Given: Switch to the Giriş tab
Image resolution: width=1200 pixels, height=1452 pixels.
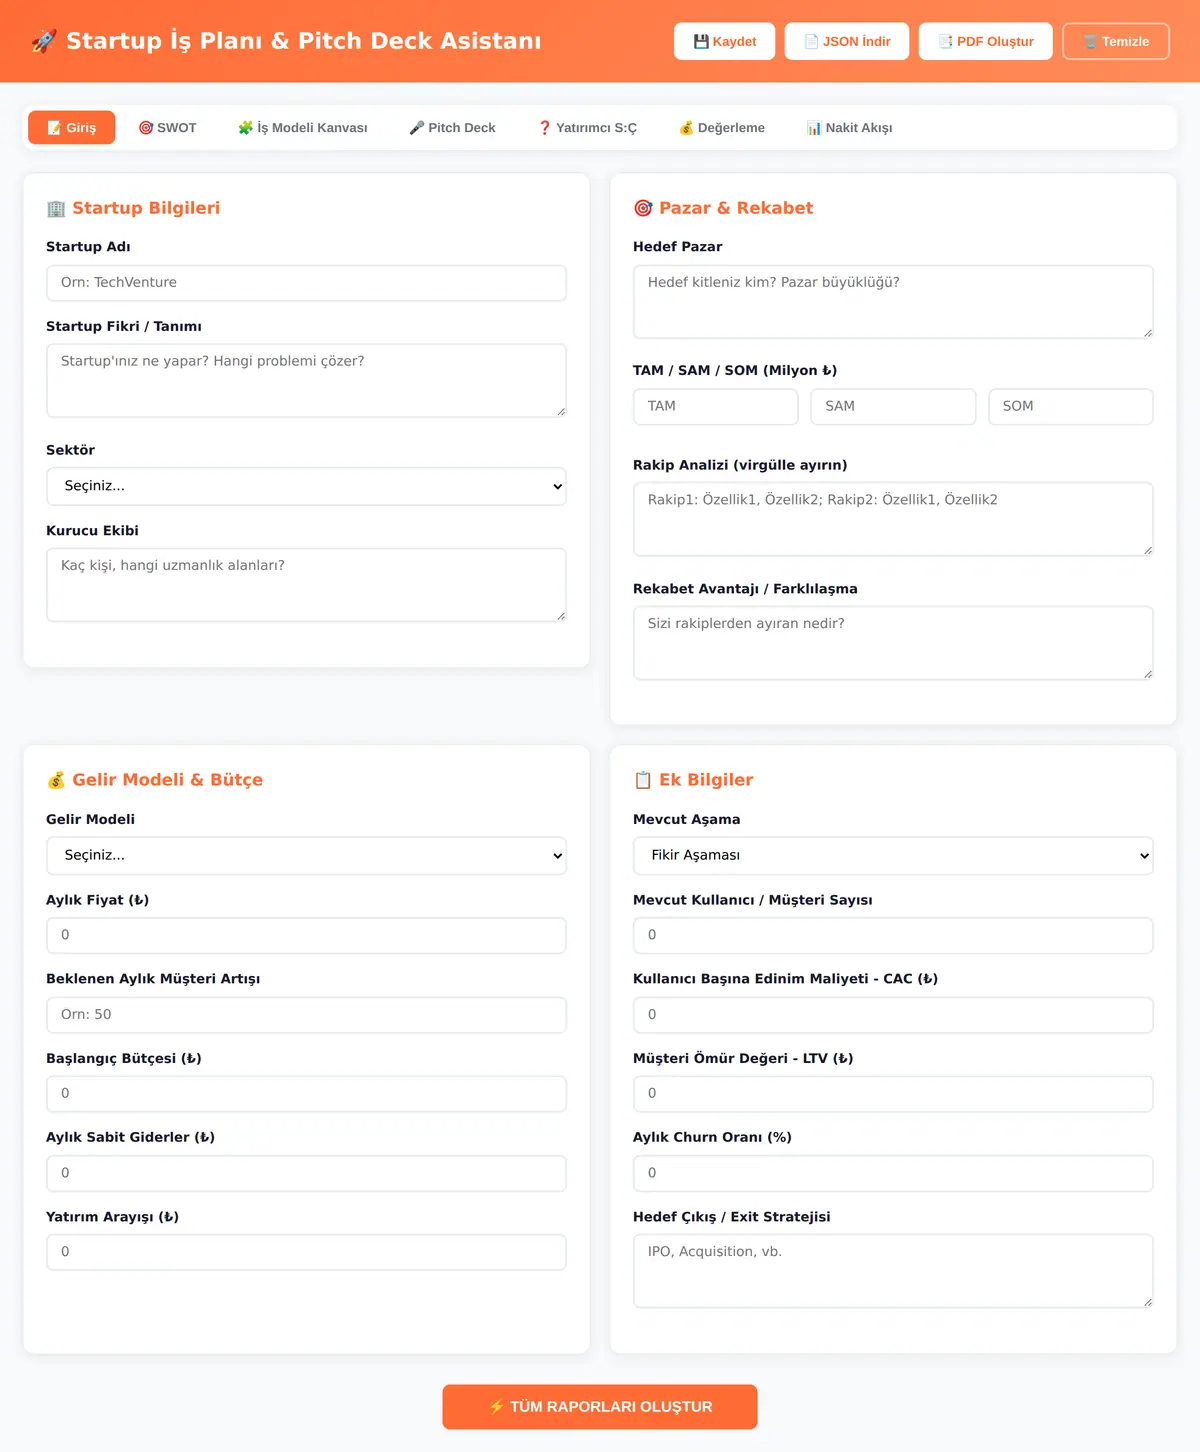Looking at the screenshot, I should click(x=72, y=128).
